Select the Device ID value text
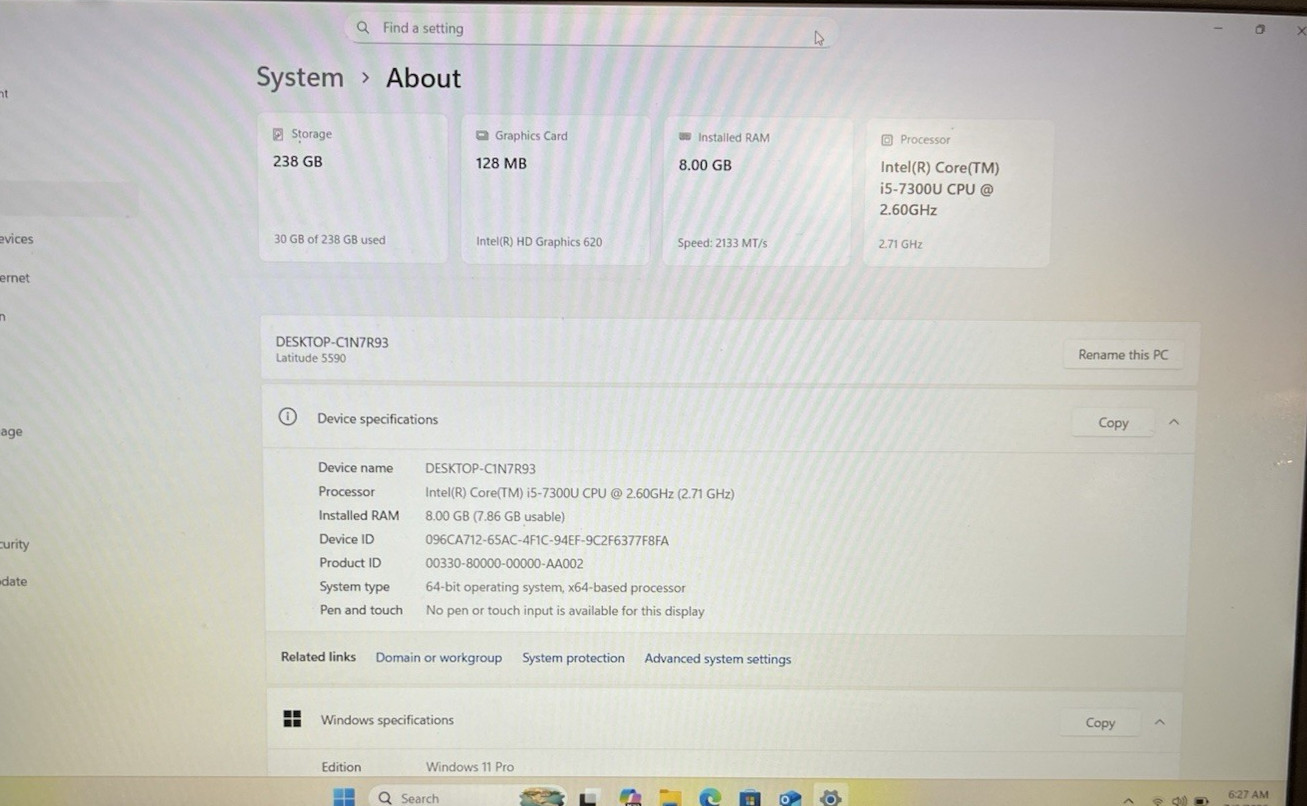 point(547,540)
